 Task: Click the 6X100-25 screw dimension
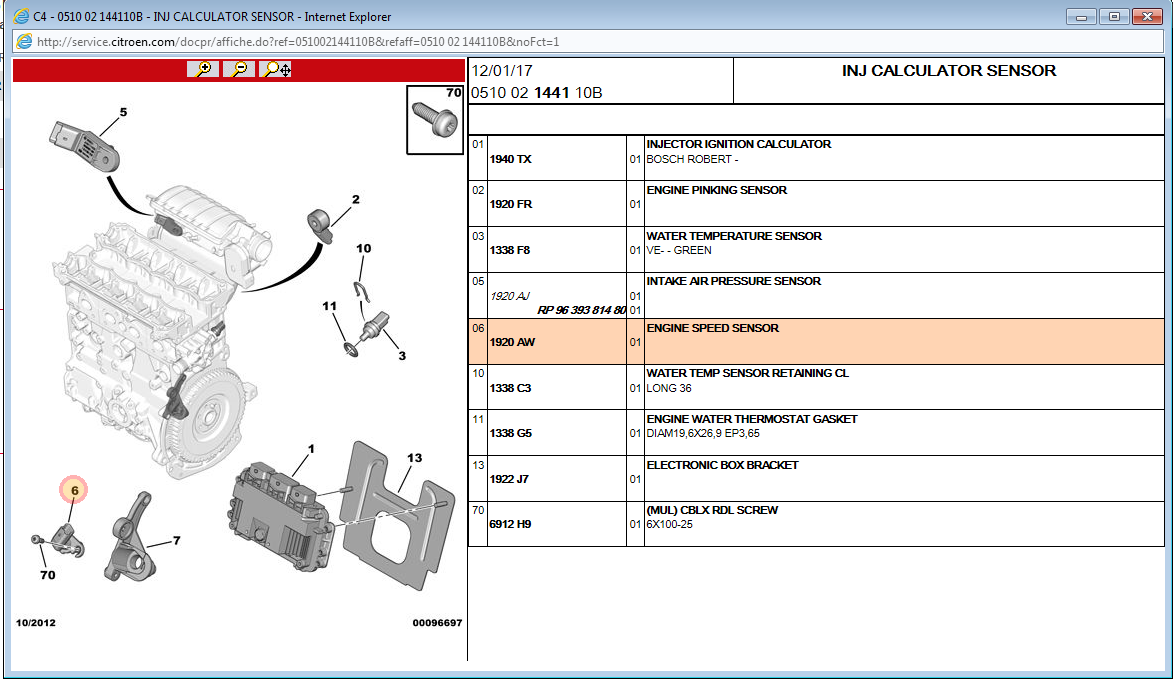click(670, 525)
